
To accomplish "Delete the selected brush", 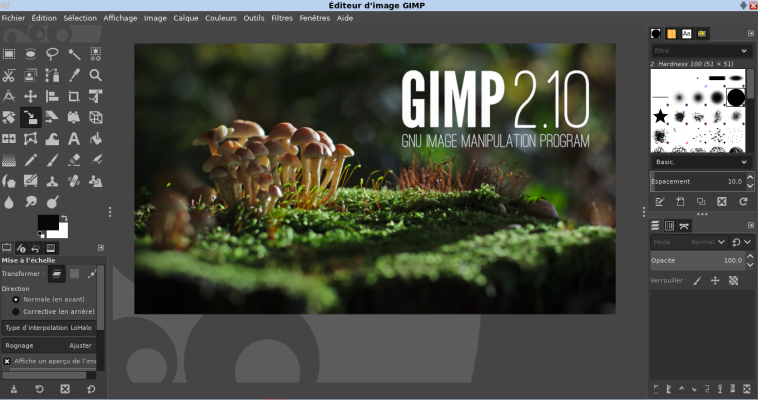I will click(722, 201).
